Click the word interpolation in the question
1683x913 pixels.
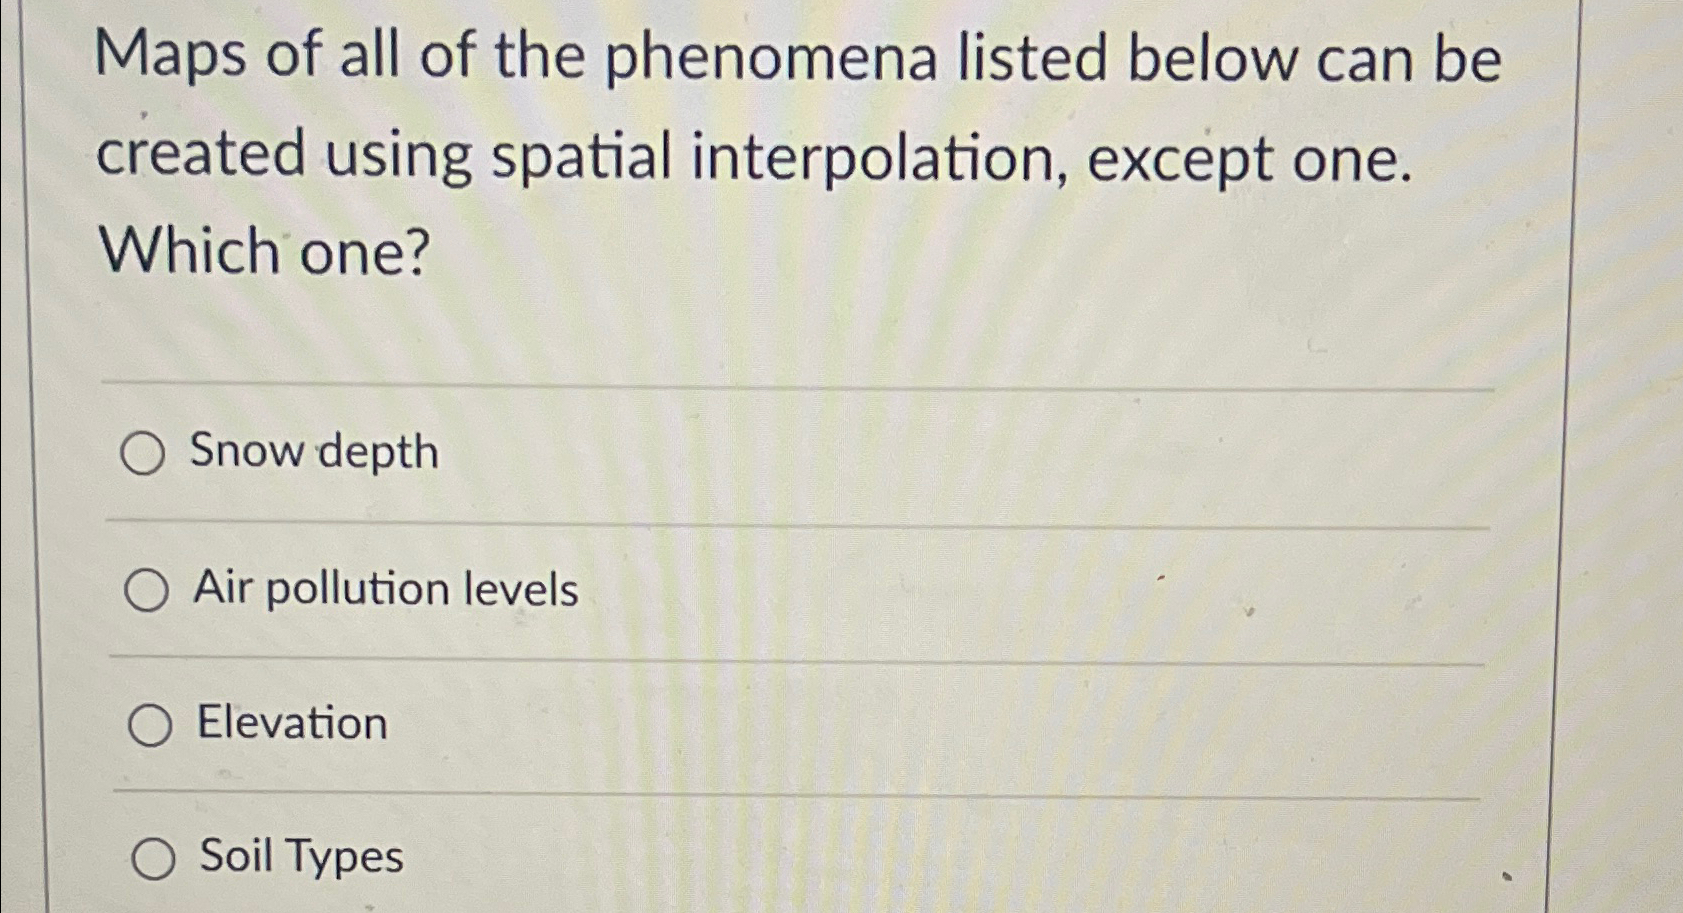tap(850, 157)
